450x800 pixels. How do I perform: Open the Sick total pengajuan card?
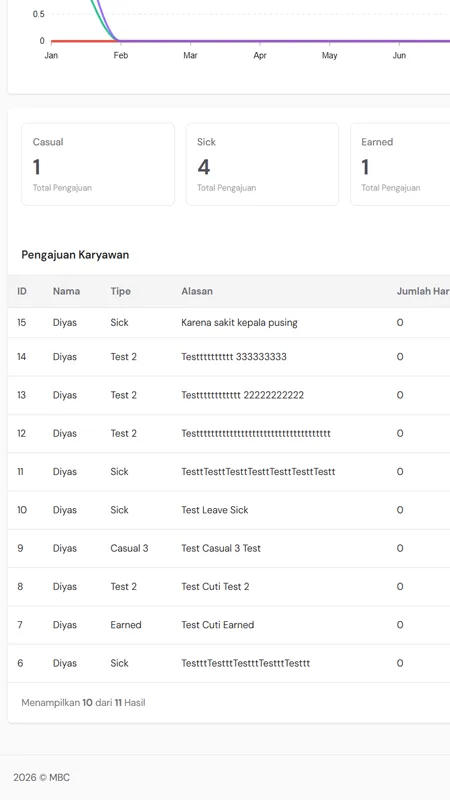tap(262, 164)
